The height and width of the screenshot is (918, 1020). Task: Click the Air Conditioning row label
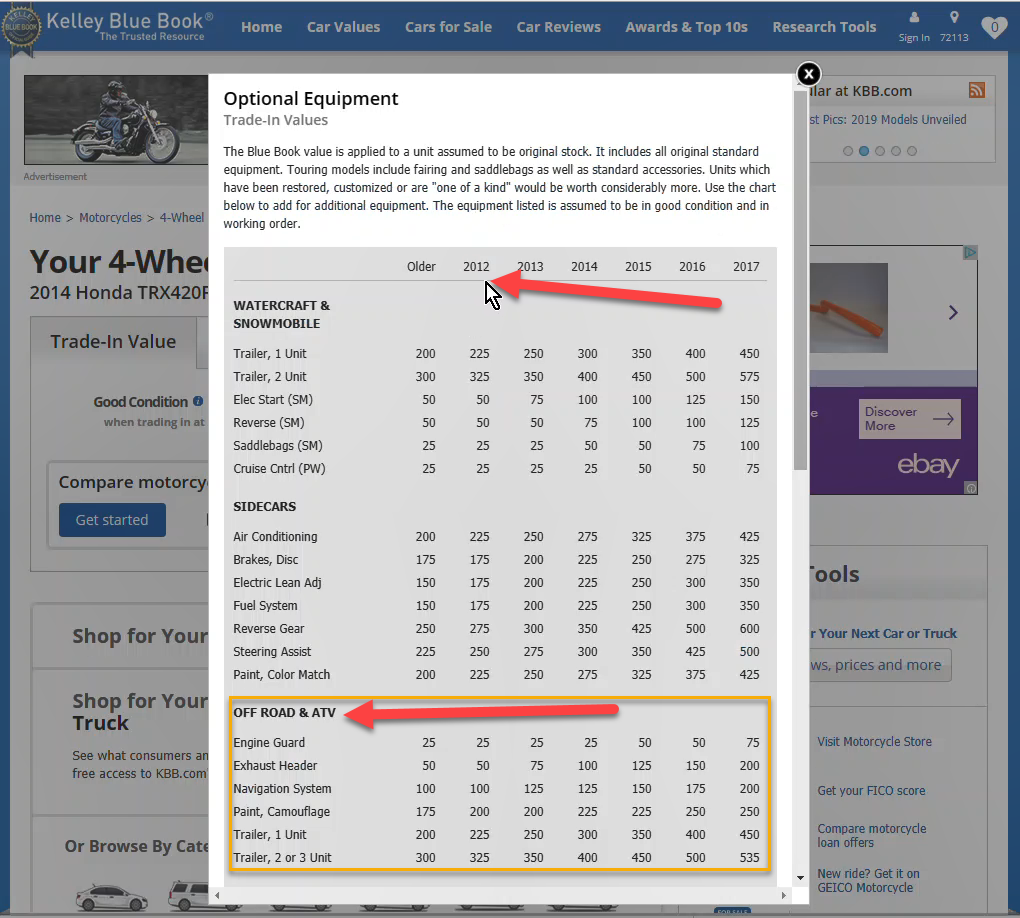tap(275, 537)
